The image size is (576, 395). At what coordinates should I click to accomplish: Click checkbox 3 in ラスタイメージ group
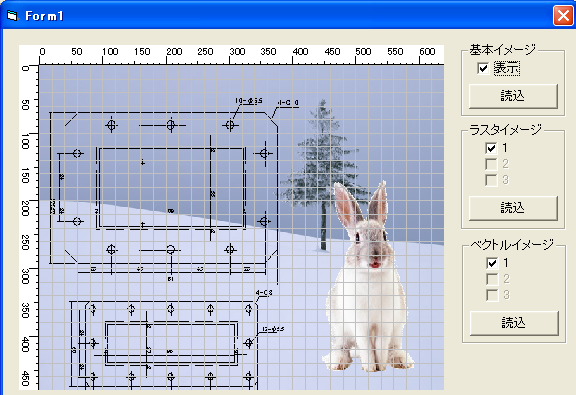(491, 180)
